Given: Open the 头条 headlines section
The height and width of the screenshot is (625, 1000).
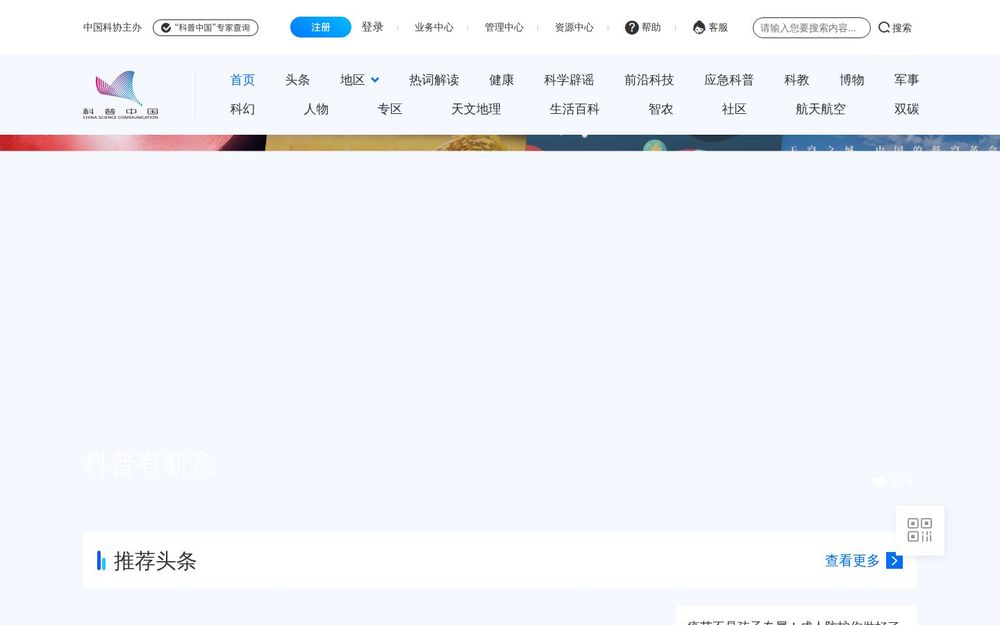Looking at the screenshot, I should coord(297,79).
